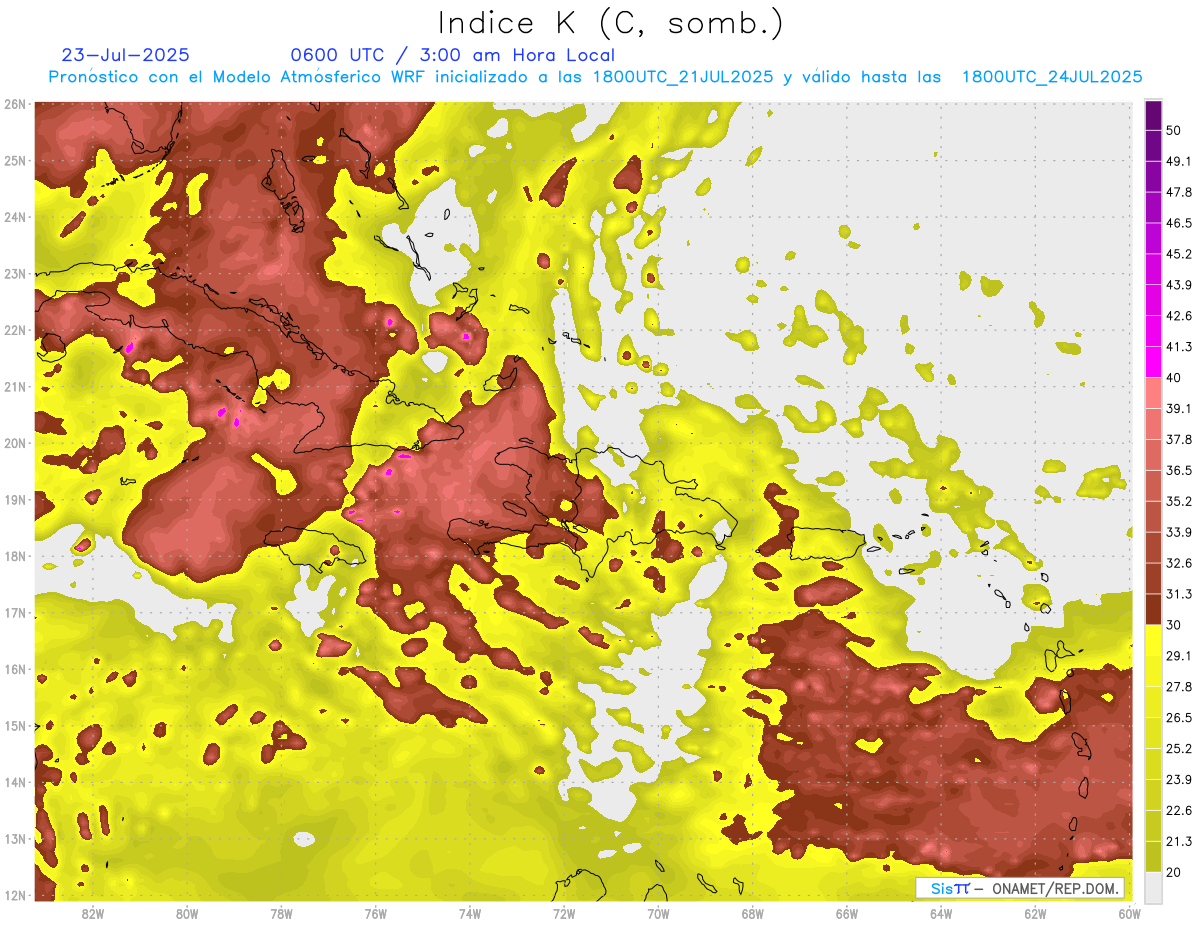1200x927 pixels.
Task: Click the 22N latitude axis label
Action: click(x=15, y=330)
